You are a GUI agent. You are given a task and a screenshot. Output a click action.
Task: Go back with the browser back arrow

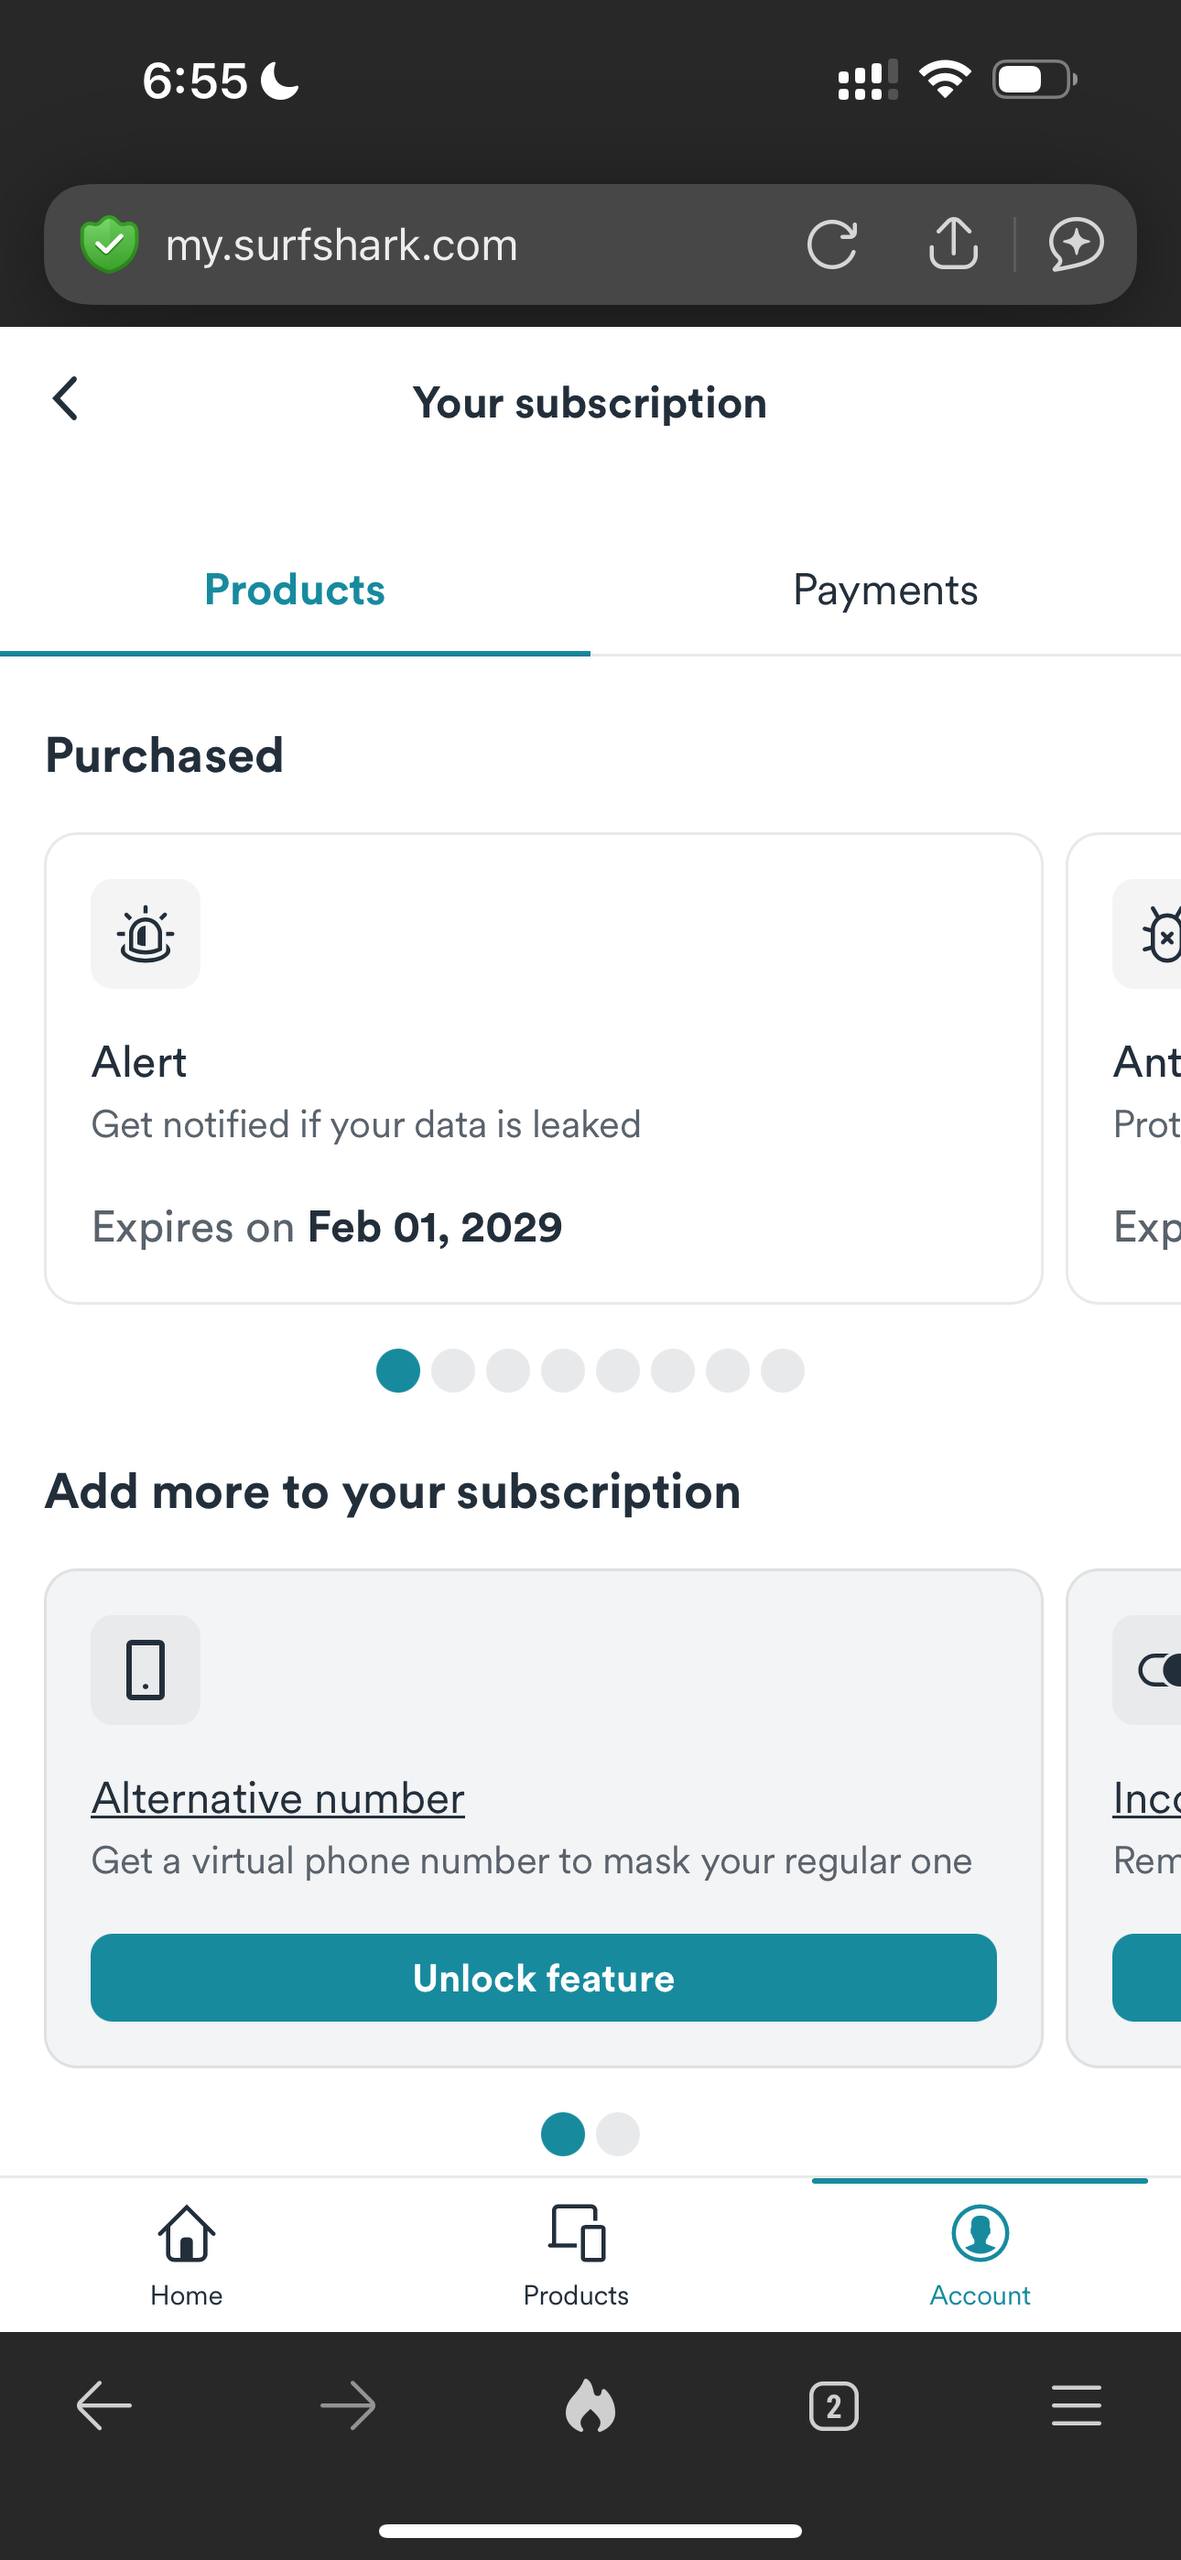click(x=104, y=2406)
